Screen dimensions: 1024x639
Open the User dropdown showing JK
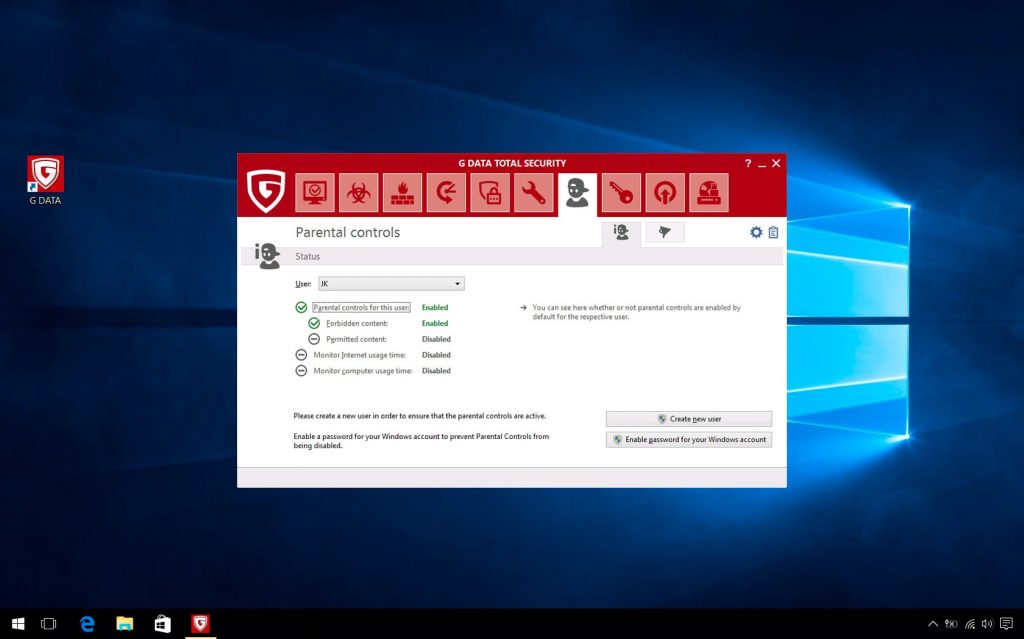(x=391, y=284)
